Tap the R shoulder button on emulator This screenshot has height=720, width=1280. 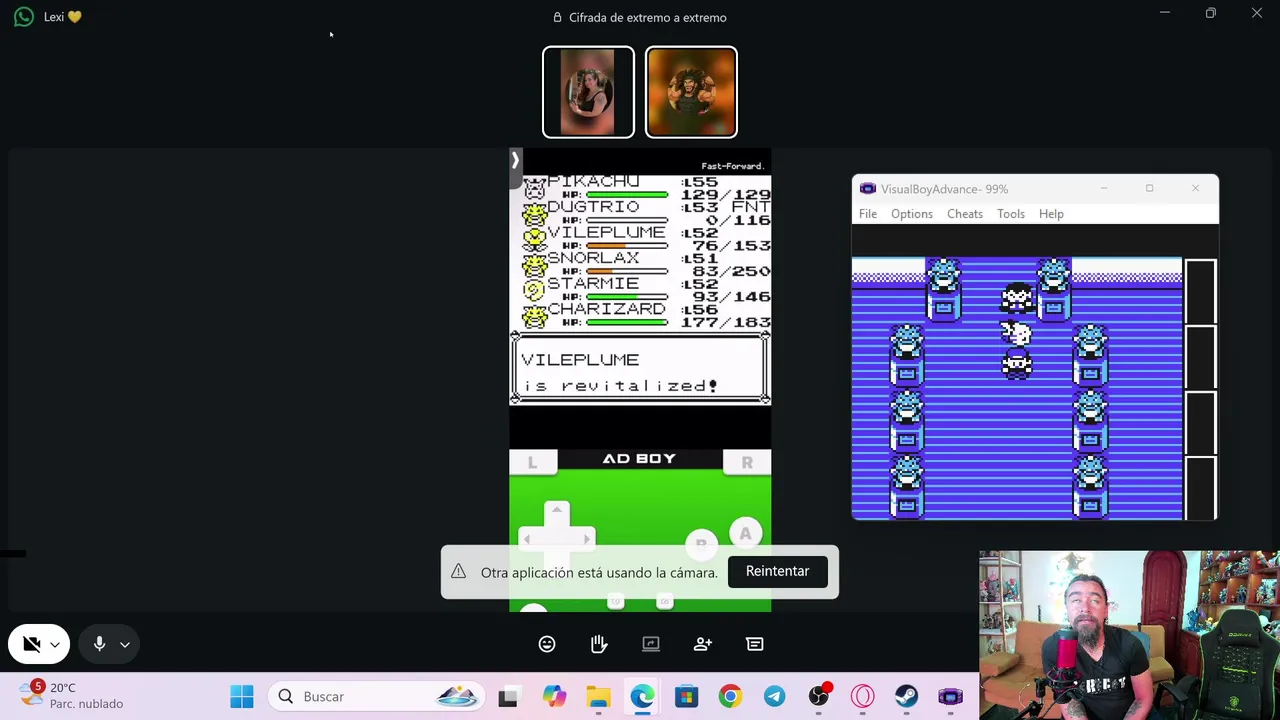point(747,462)
